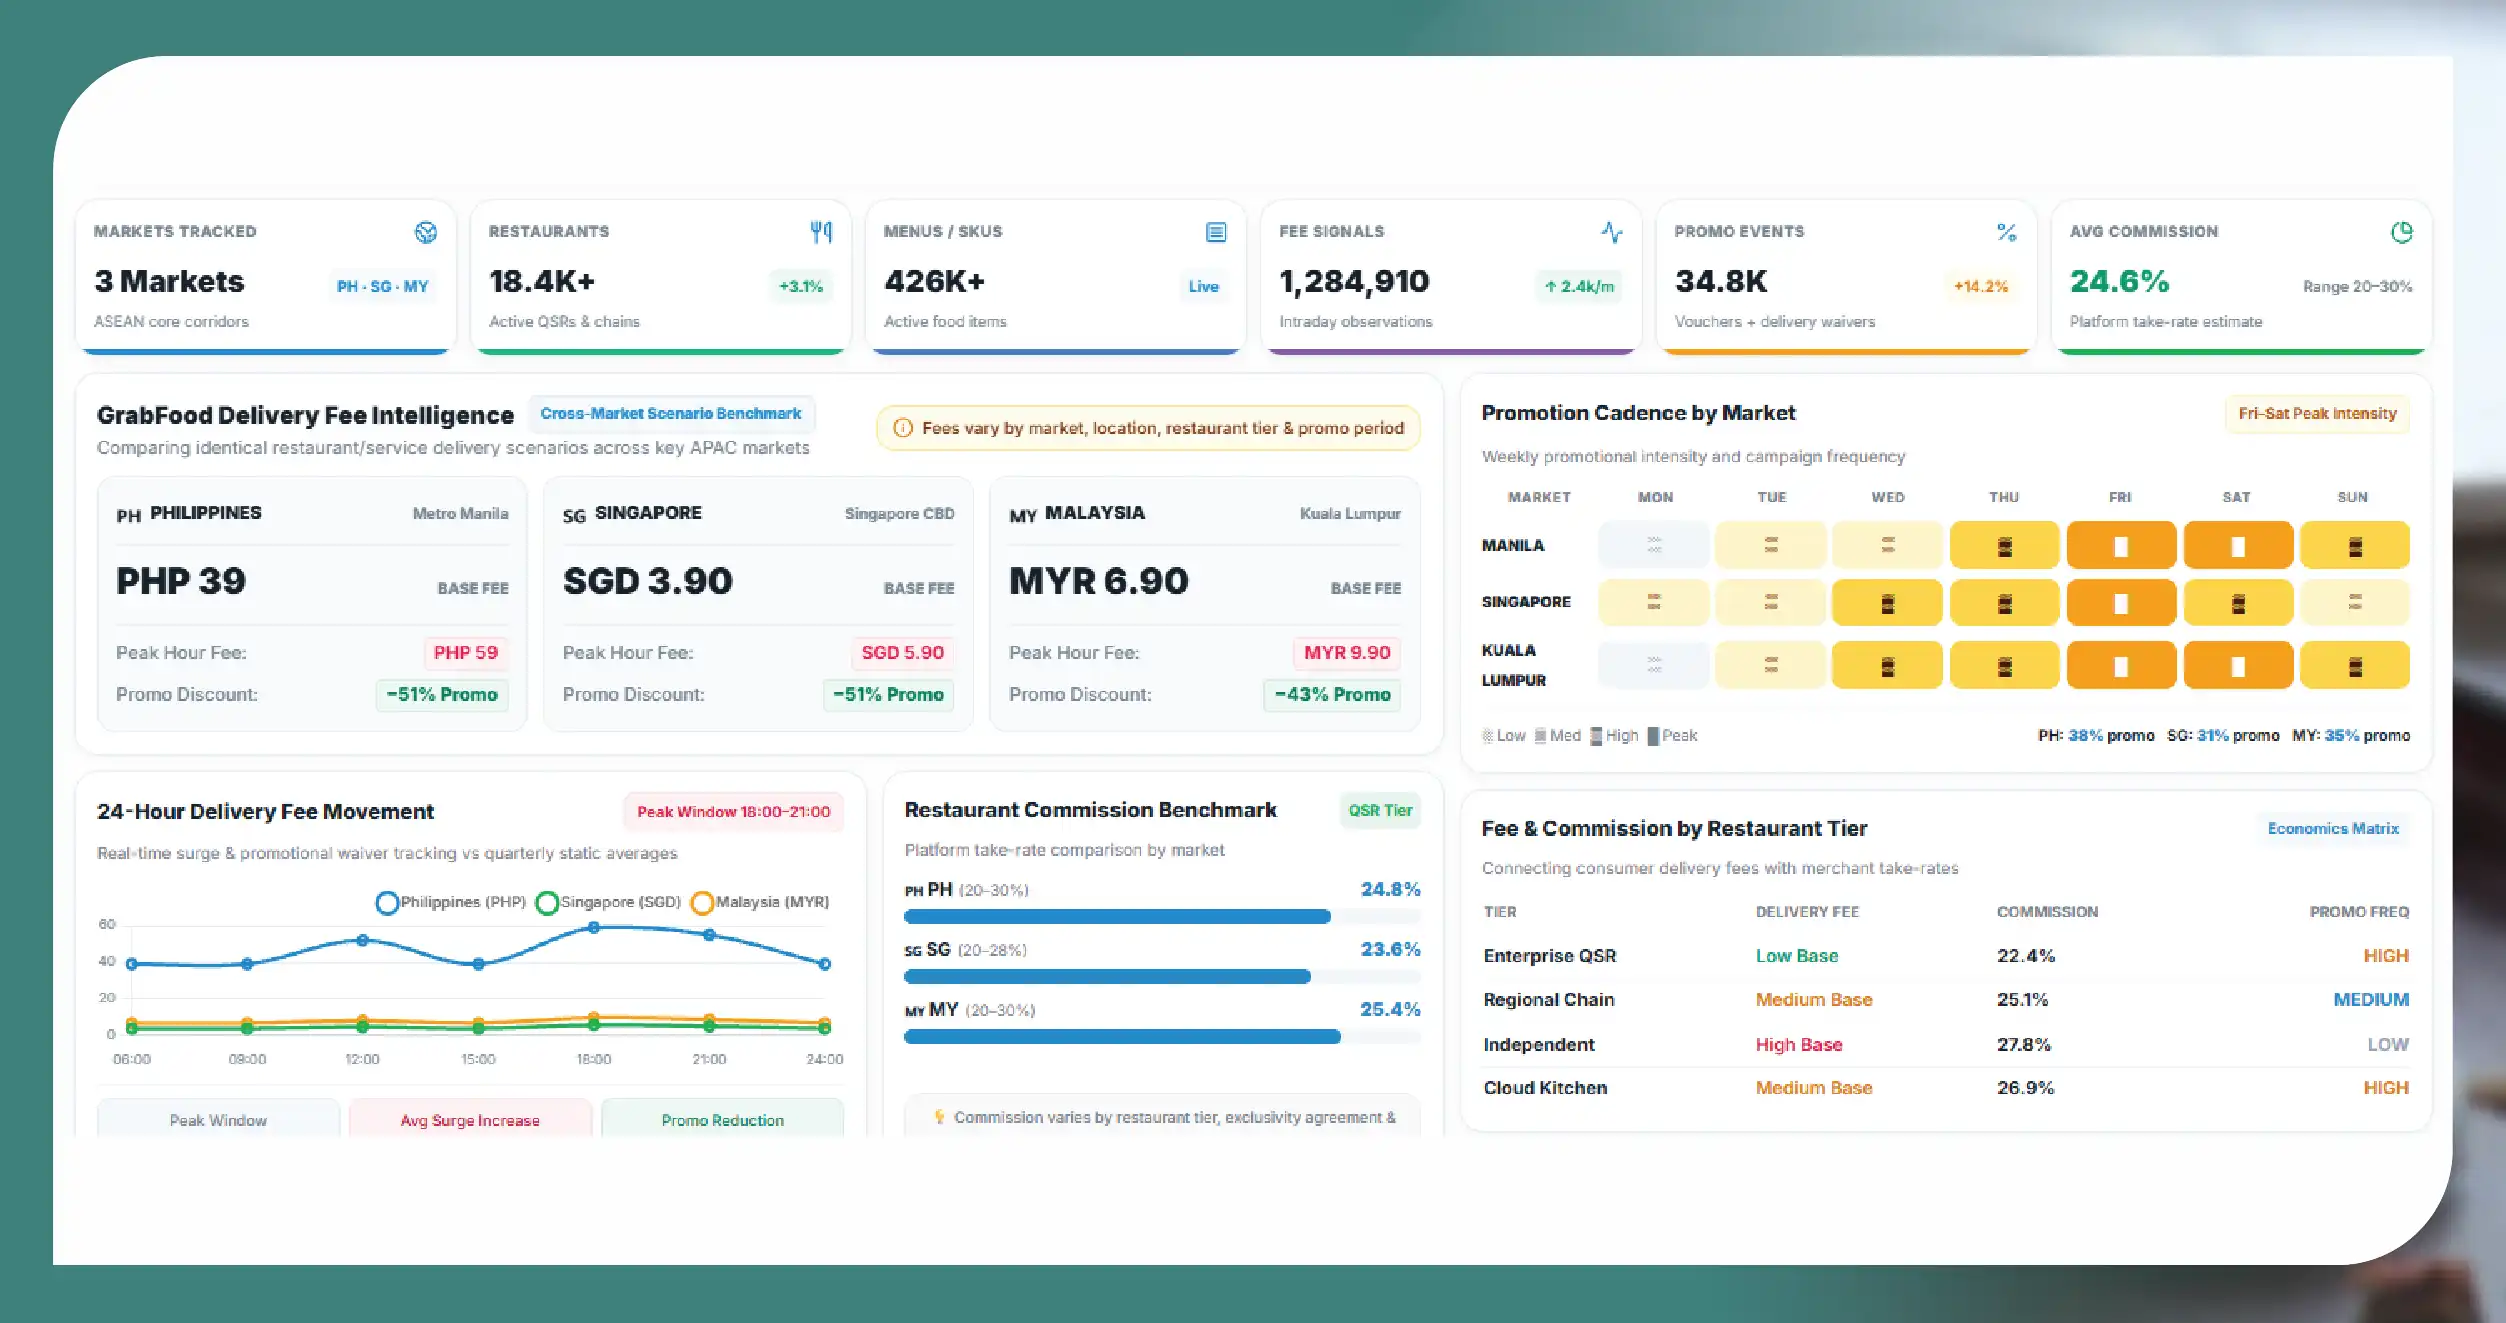Click the percent icon on Promo Events card
The height and width of the screenshot is (1323, 2506).
point(2006,232)
